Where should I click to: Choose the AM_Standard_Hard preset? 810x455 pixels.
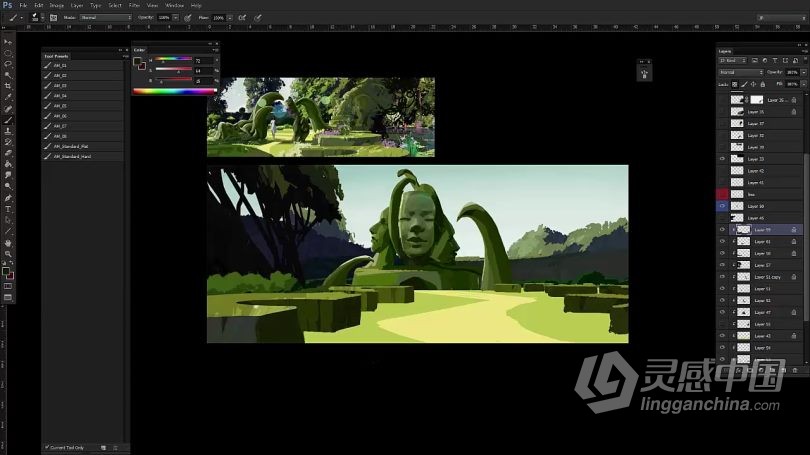pos(83,156)
